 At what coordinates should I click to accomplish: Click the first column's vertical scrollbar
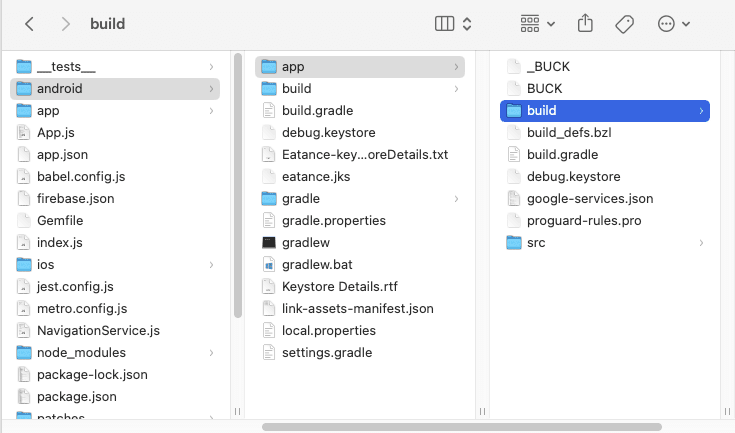pos(237,185)
